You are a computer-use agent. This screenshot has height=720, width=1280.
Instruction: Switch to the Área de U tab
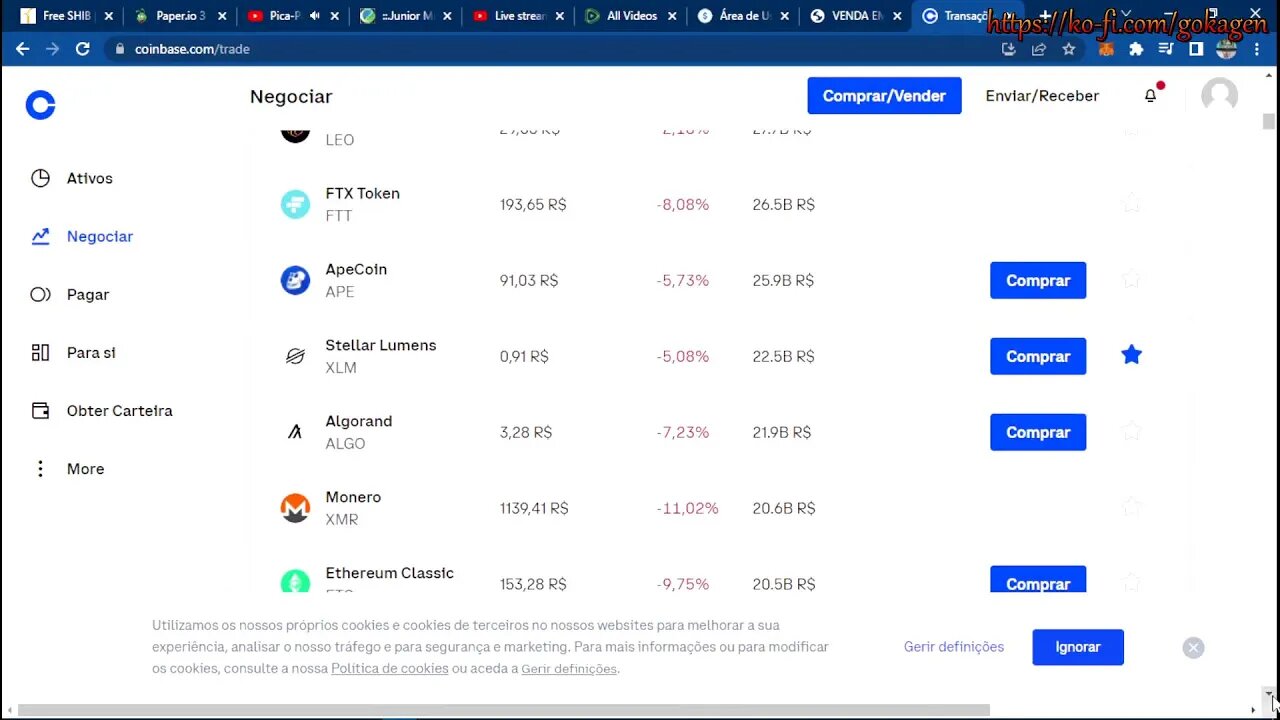tap(745, 16)
